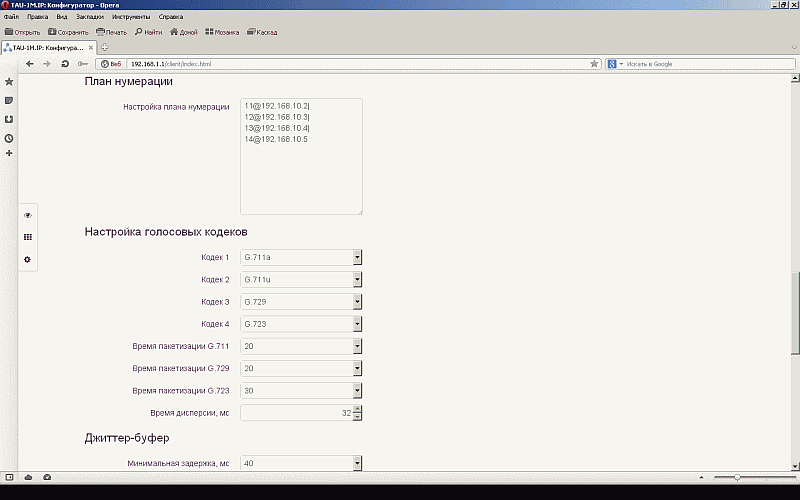Screen dimensions: 800x500
Task: Click the eye icon in page sidebar
Action: (x=28, y=215)
